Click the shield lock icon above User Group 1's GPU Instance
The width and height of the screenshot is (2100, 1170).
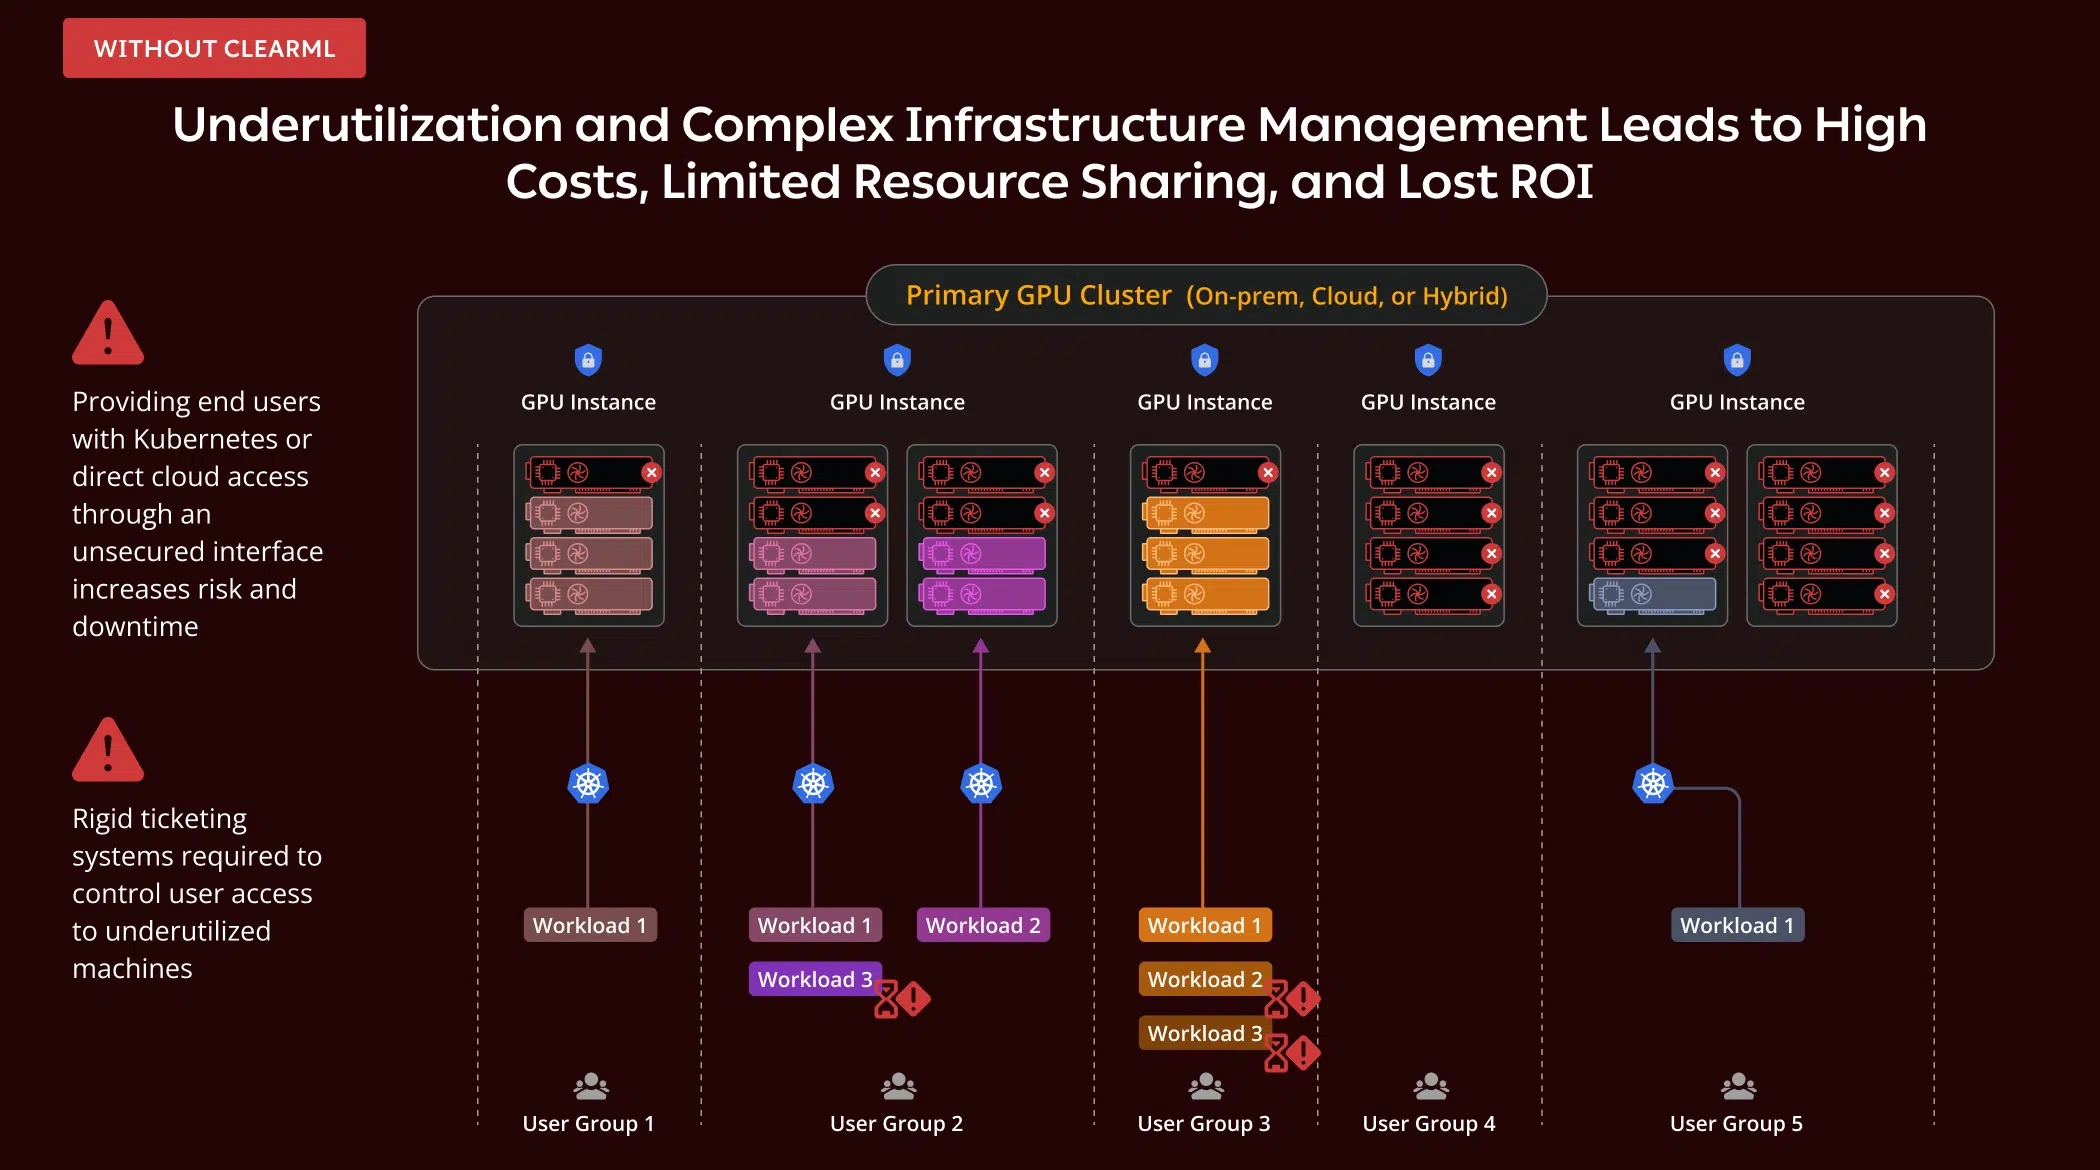pos(588,360)
